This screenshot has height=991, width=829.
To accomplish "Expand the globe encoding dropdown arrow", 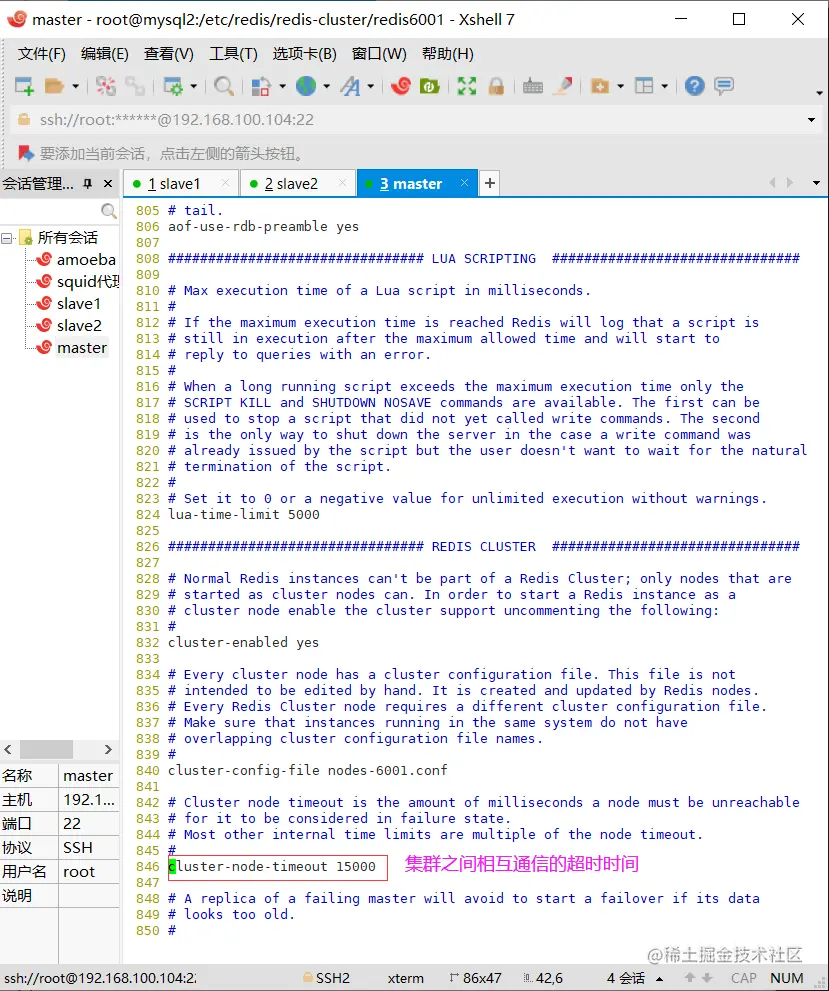I will coord(326,86).
